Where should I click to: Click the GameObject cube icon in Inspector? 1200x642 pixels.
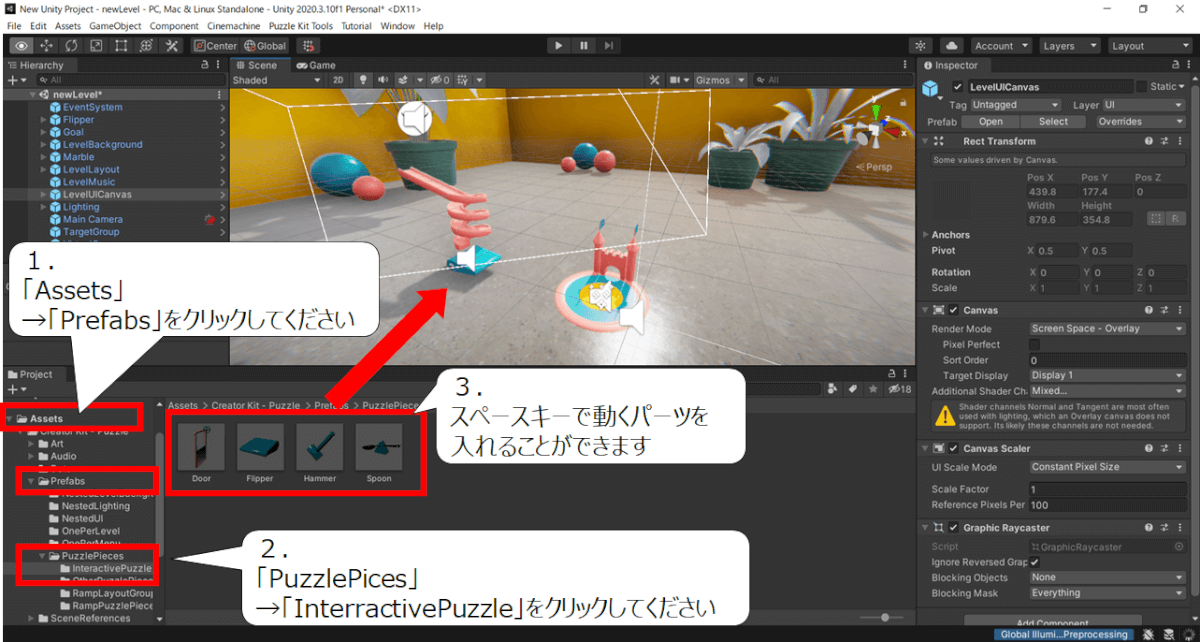(x=932, y=89)
